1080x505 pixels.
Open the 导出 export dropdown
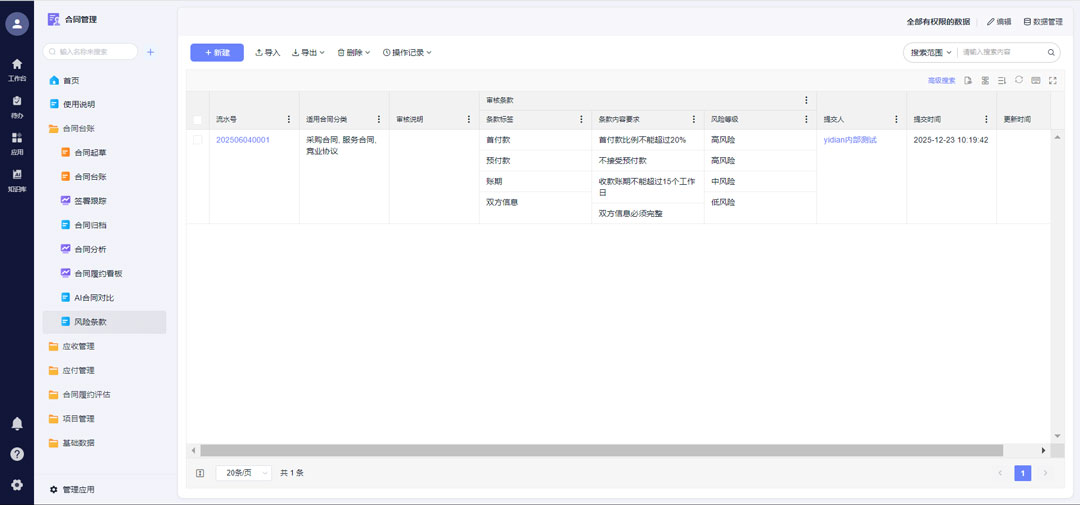click(308, 52)
